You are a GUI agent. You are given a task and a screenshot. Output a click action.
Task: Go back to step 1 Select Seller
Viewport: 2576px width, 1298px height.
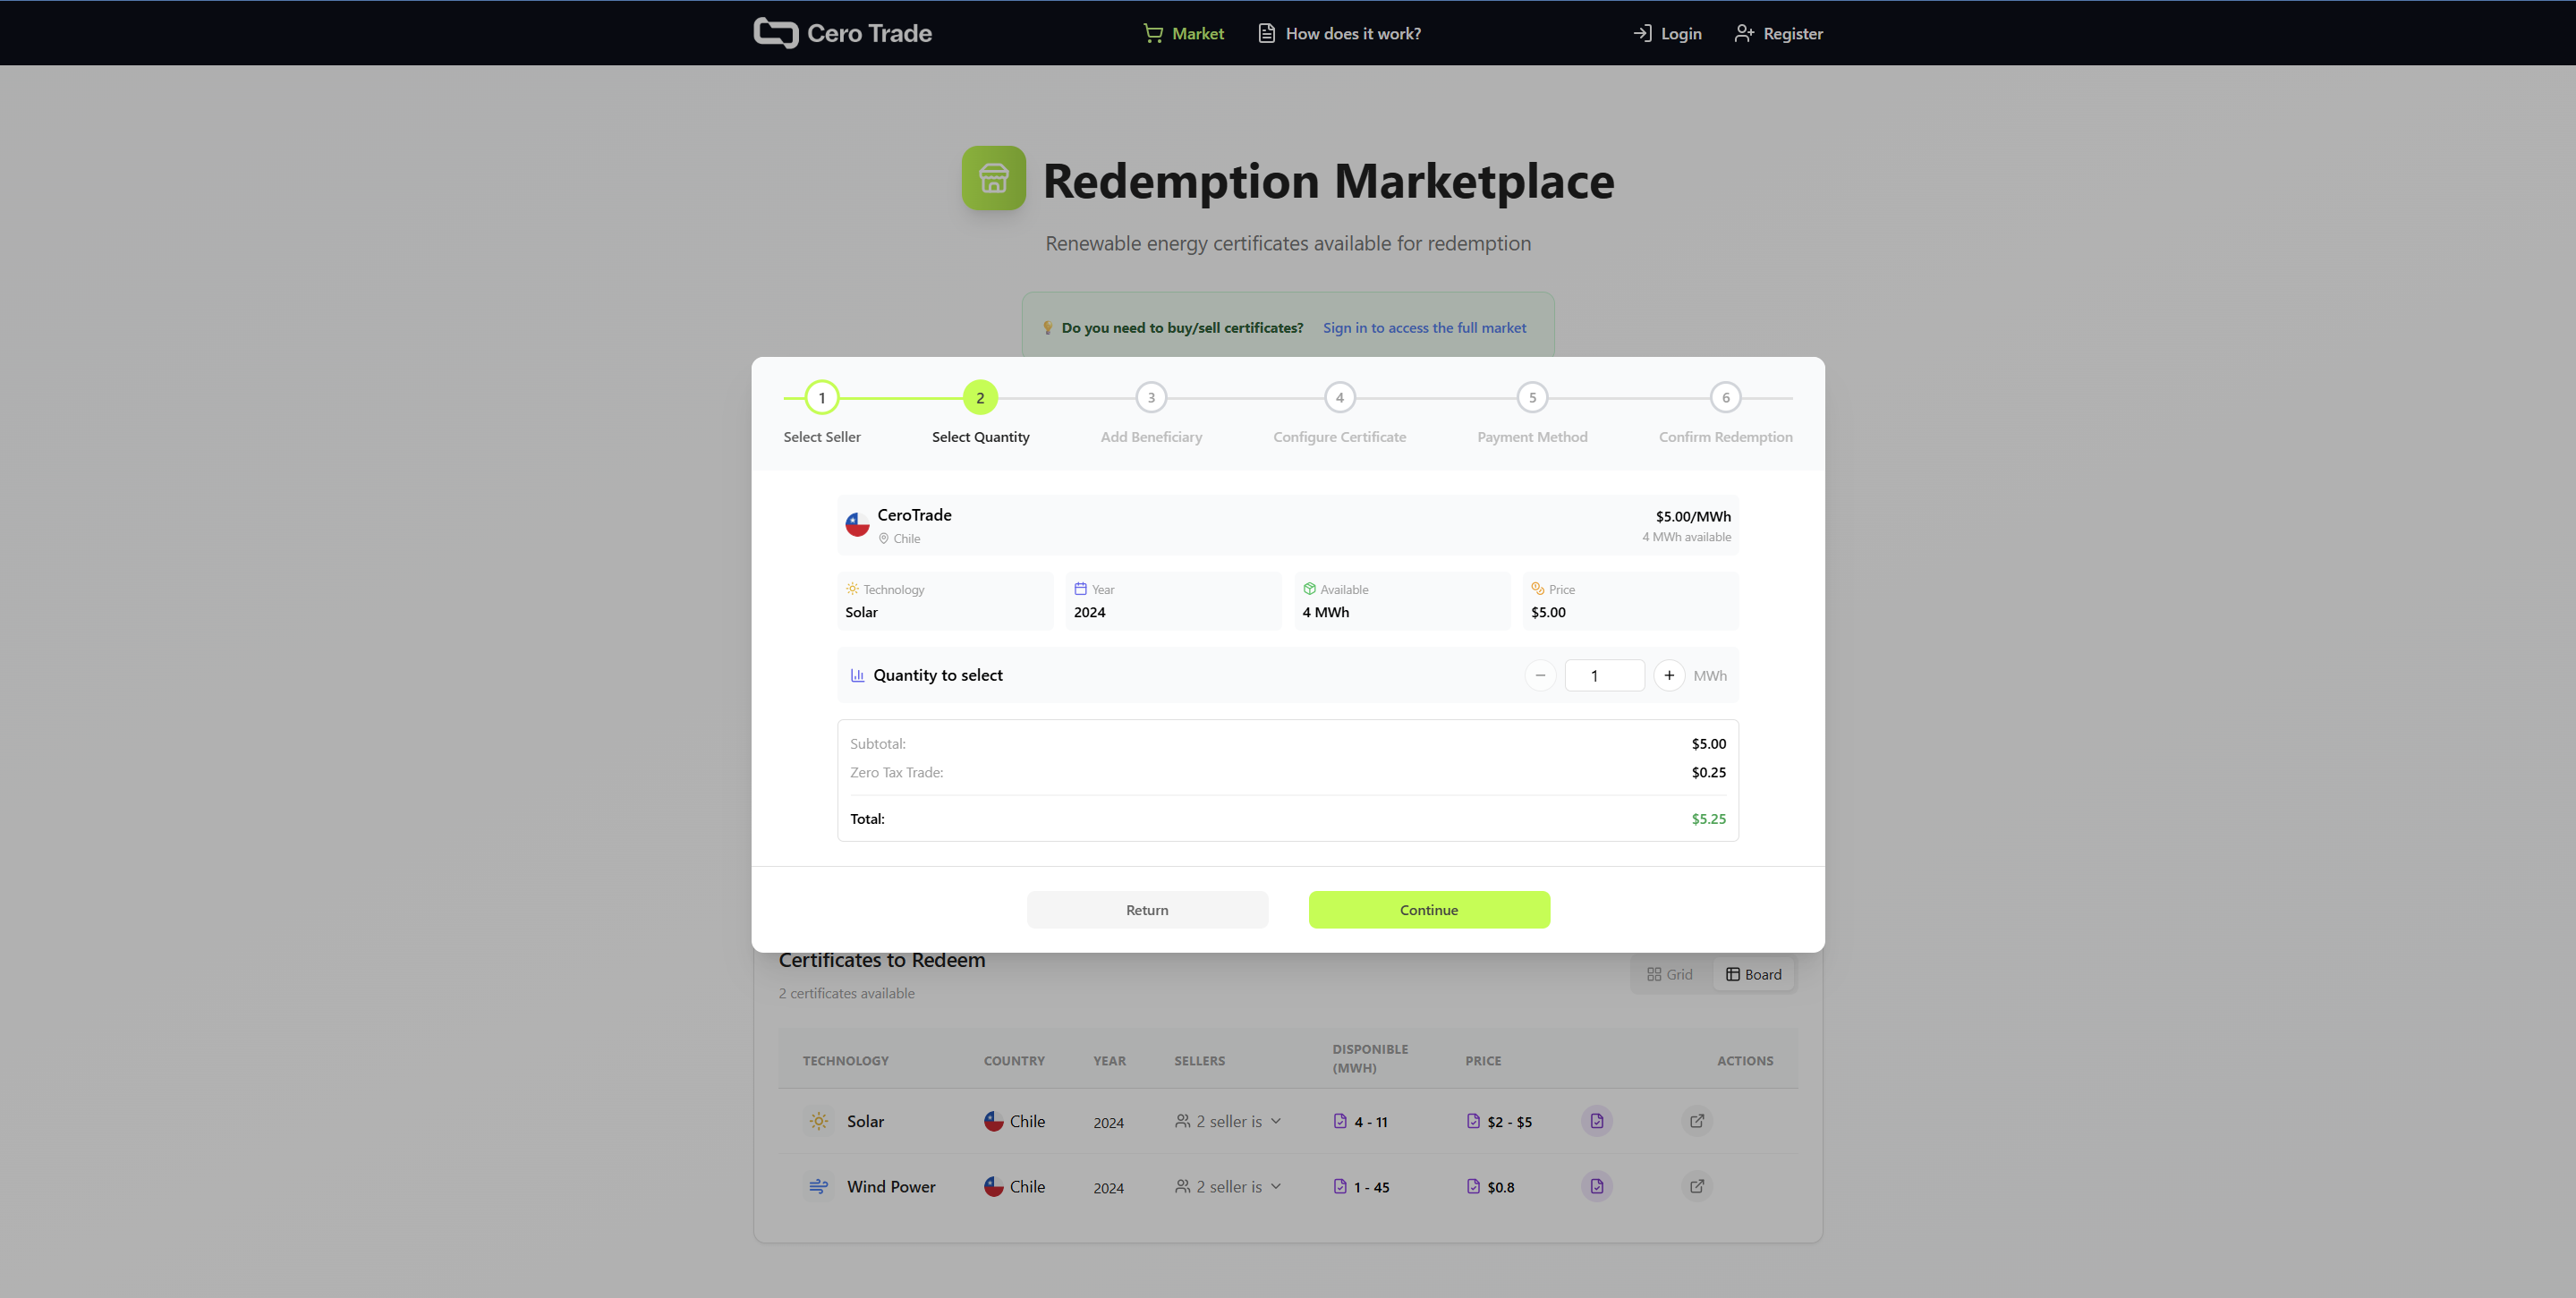[821, 397]
